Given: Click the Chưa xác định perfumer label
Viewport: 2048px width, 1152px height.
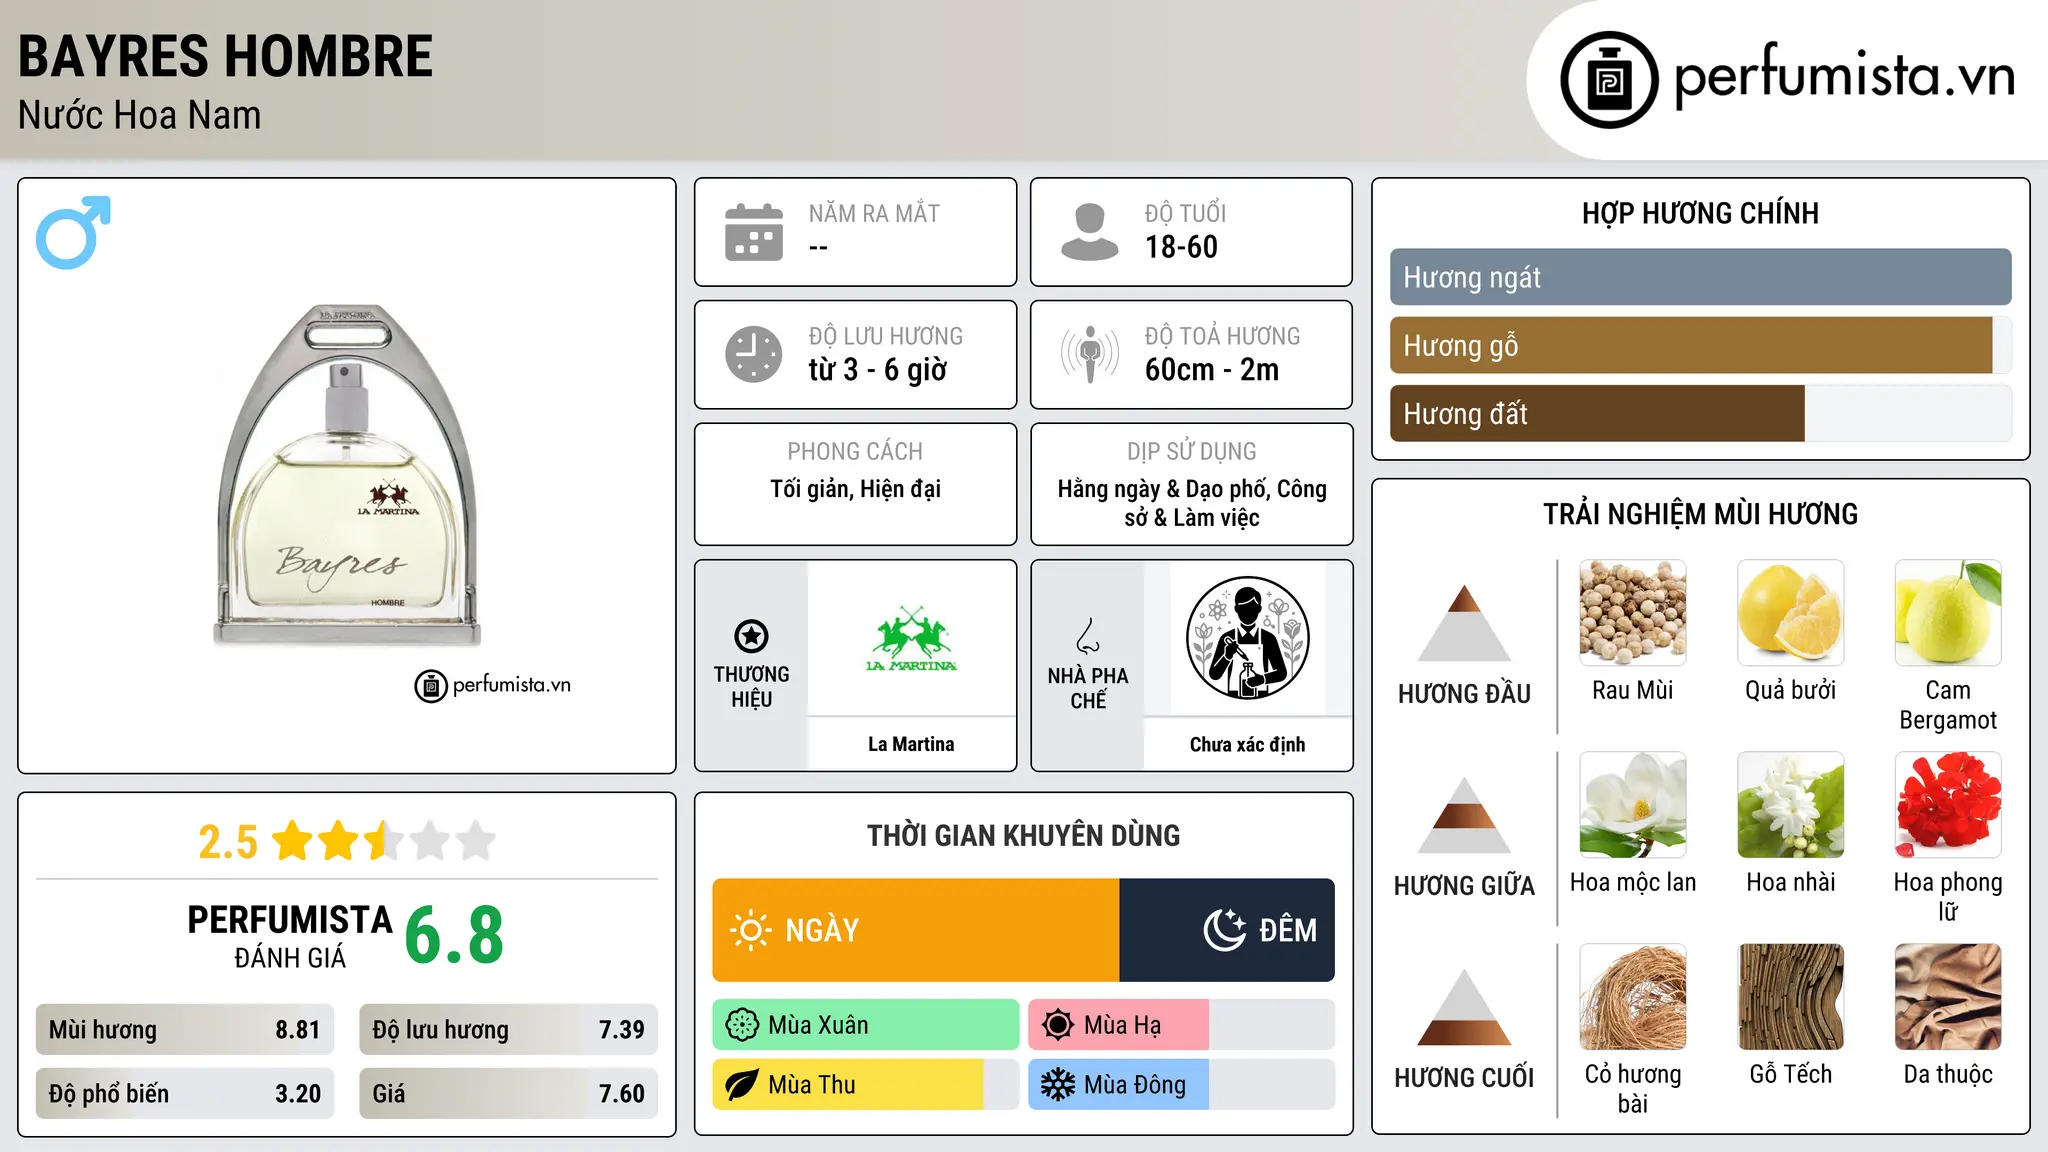Looking at the screenshot, I should click(x=1247, y=744).
